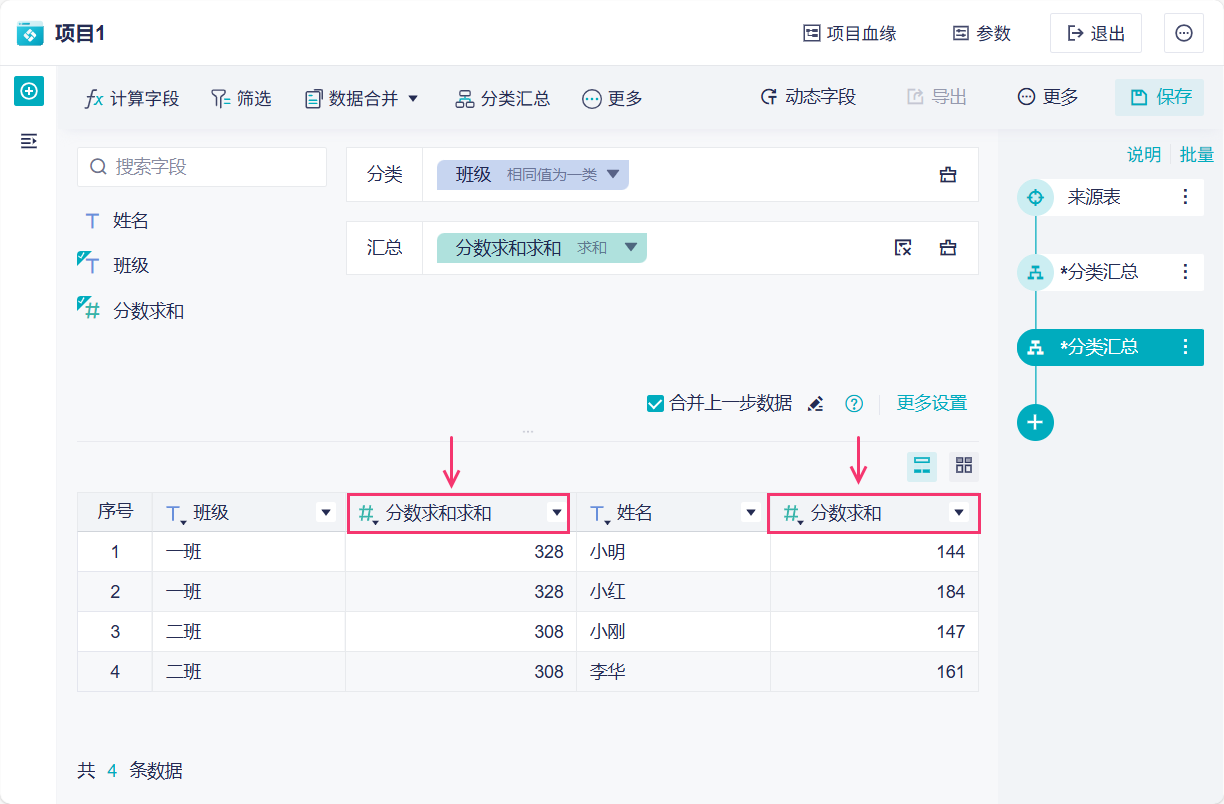Uncheck 合并上一步数据 checkbox
Screen dimensions: 1224x804
pos(656,404)
